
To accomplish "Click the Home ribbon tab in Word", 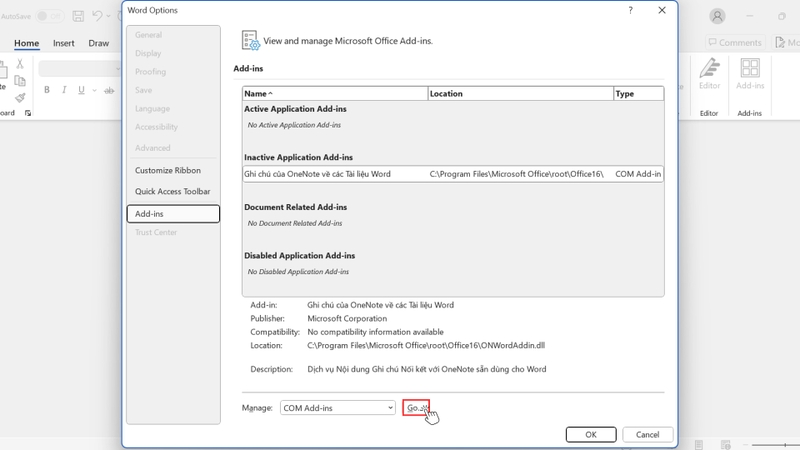I will click(x=27, y=43).
